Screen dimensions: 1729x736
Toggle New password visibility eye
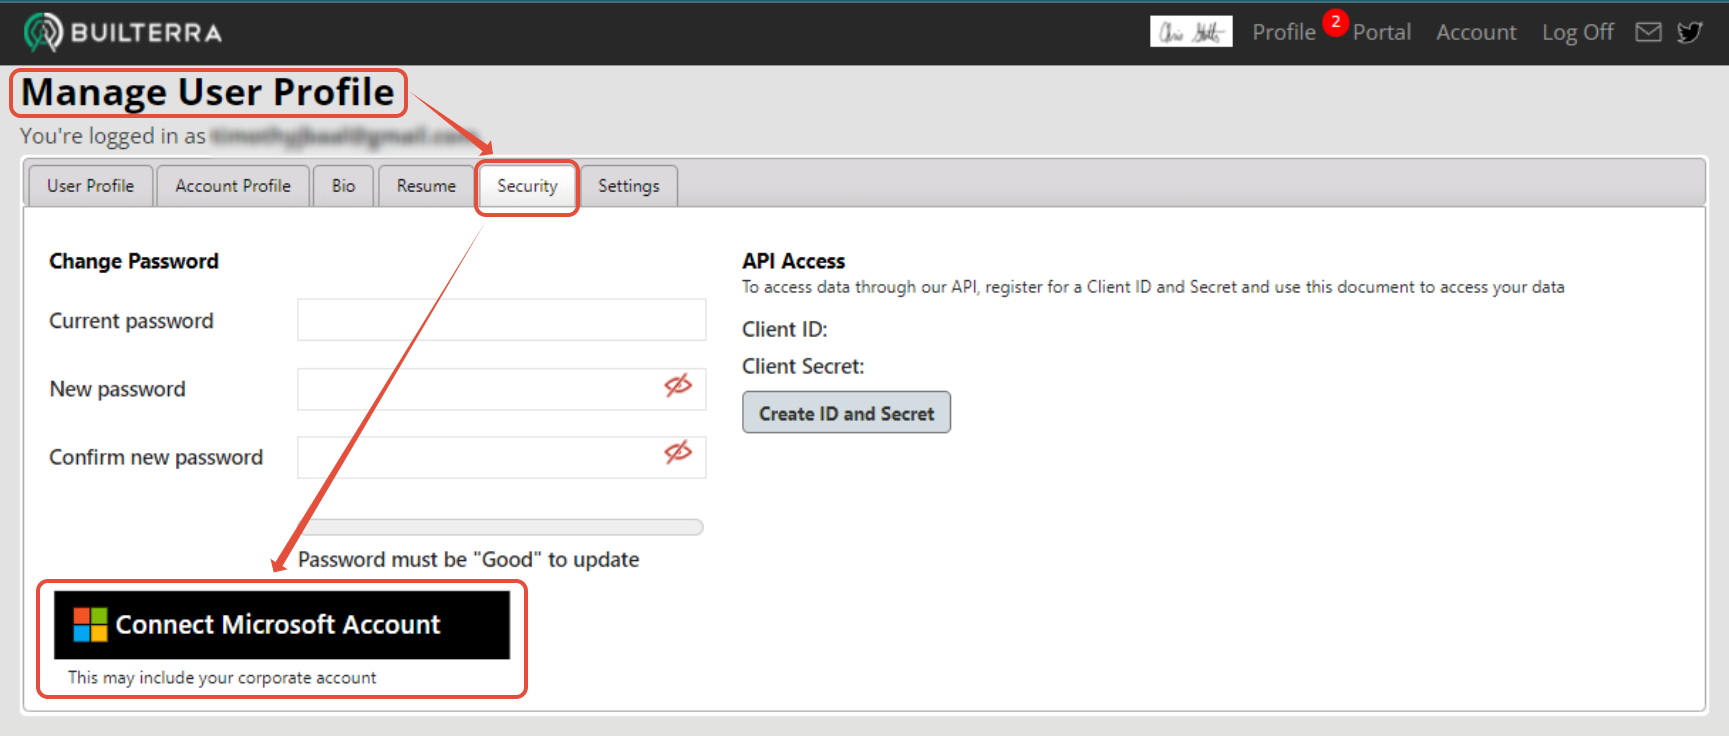(678, 385)
